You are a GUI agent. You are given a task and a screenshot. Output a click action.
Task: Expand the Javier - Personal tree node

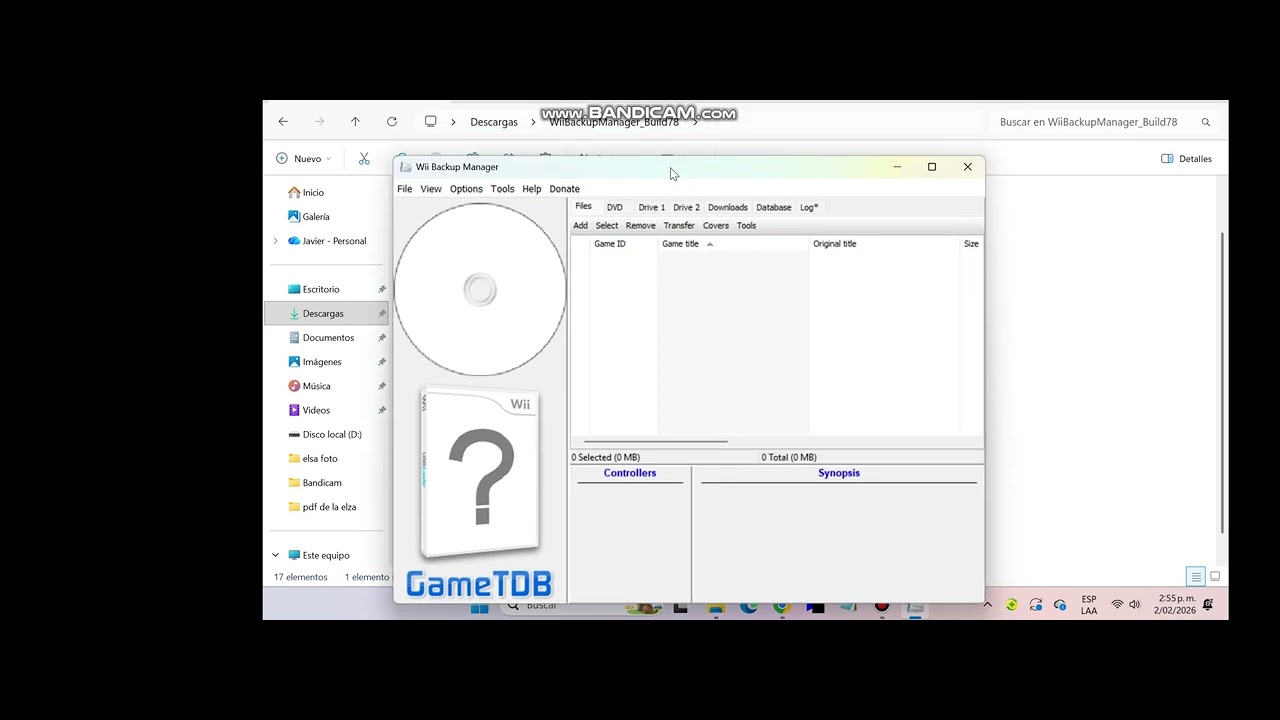point(276,241)
